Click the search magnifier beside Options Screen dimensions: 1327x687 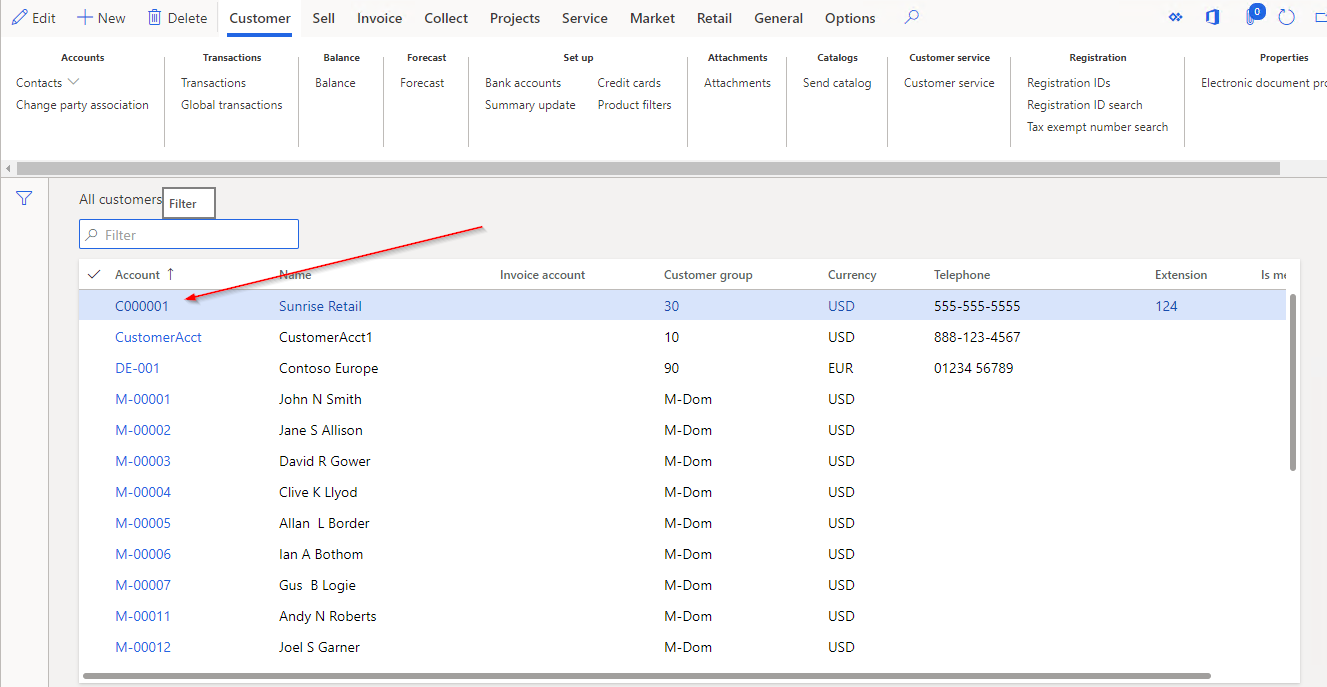click(910, 17)
